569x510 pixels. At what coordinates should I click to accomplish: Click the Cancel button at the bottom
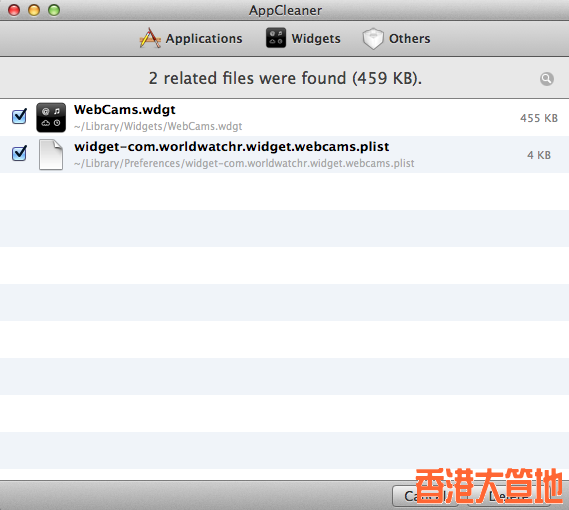click(425, 496)
